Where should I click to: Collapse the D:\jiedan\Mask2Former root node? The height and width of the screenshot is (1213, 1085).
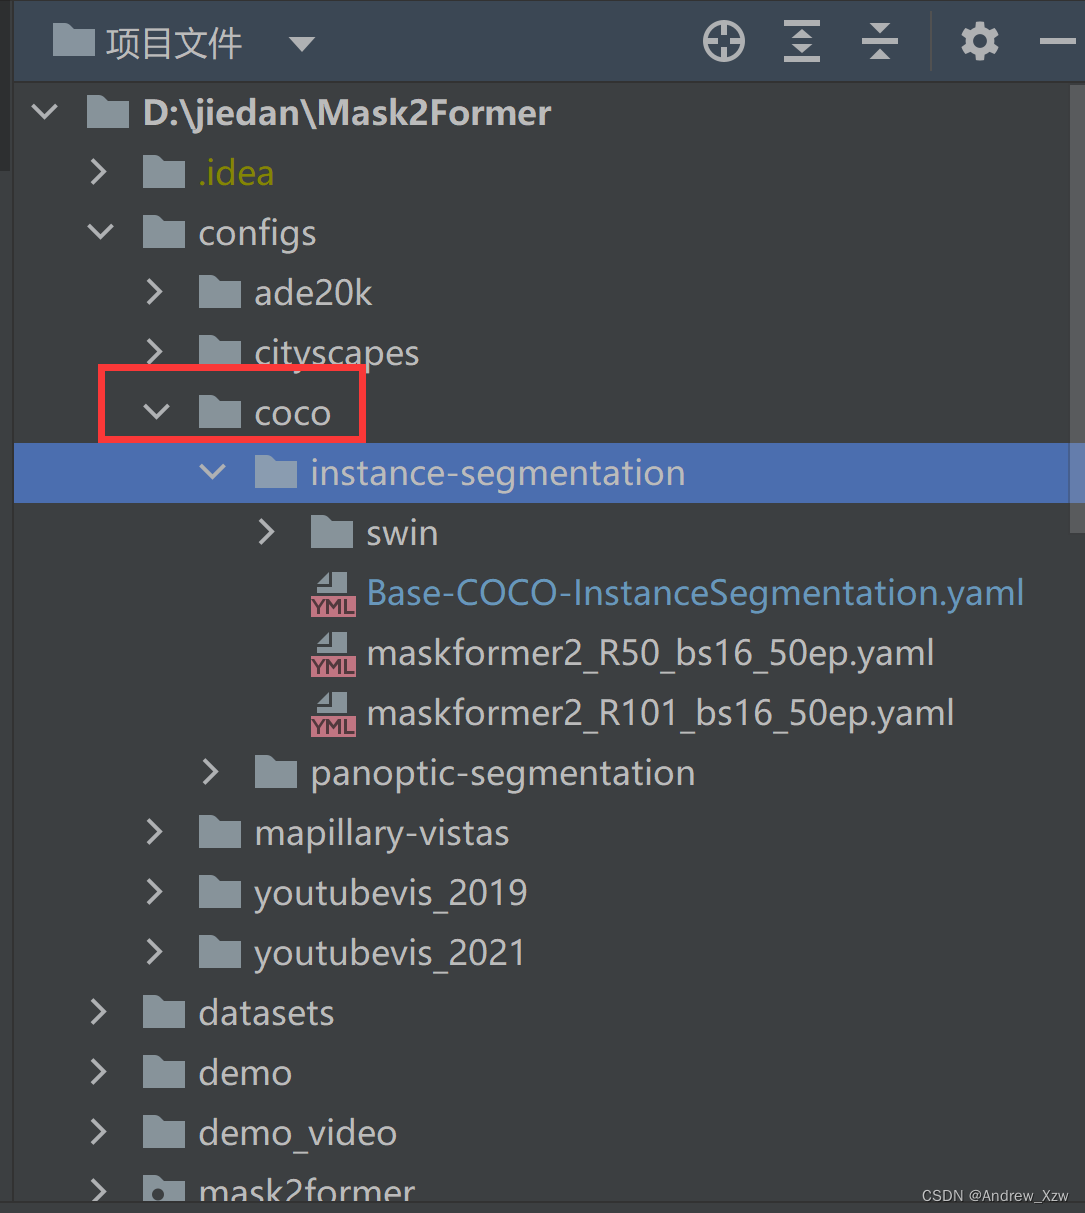(x=44, y=112)
